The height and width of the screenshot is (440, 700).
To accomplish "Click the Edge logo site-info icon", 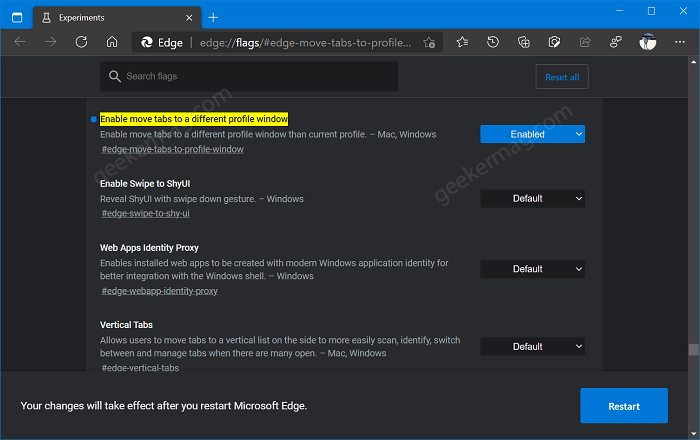I will (x=147, y=42).
